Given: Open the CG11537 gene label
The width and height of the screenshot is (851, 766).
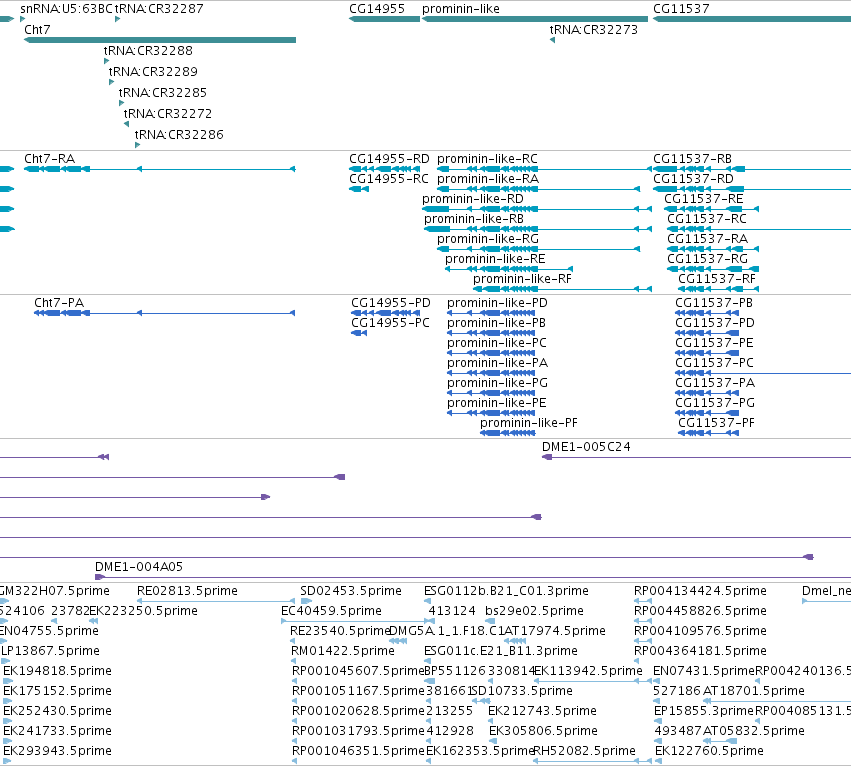Looking at the screenshot, I should click(681, 9).
